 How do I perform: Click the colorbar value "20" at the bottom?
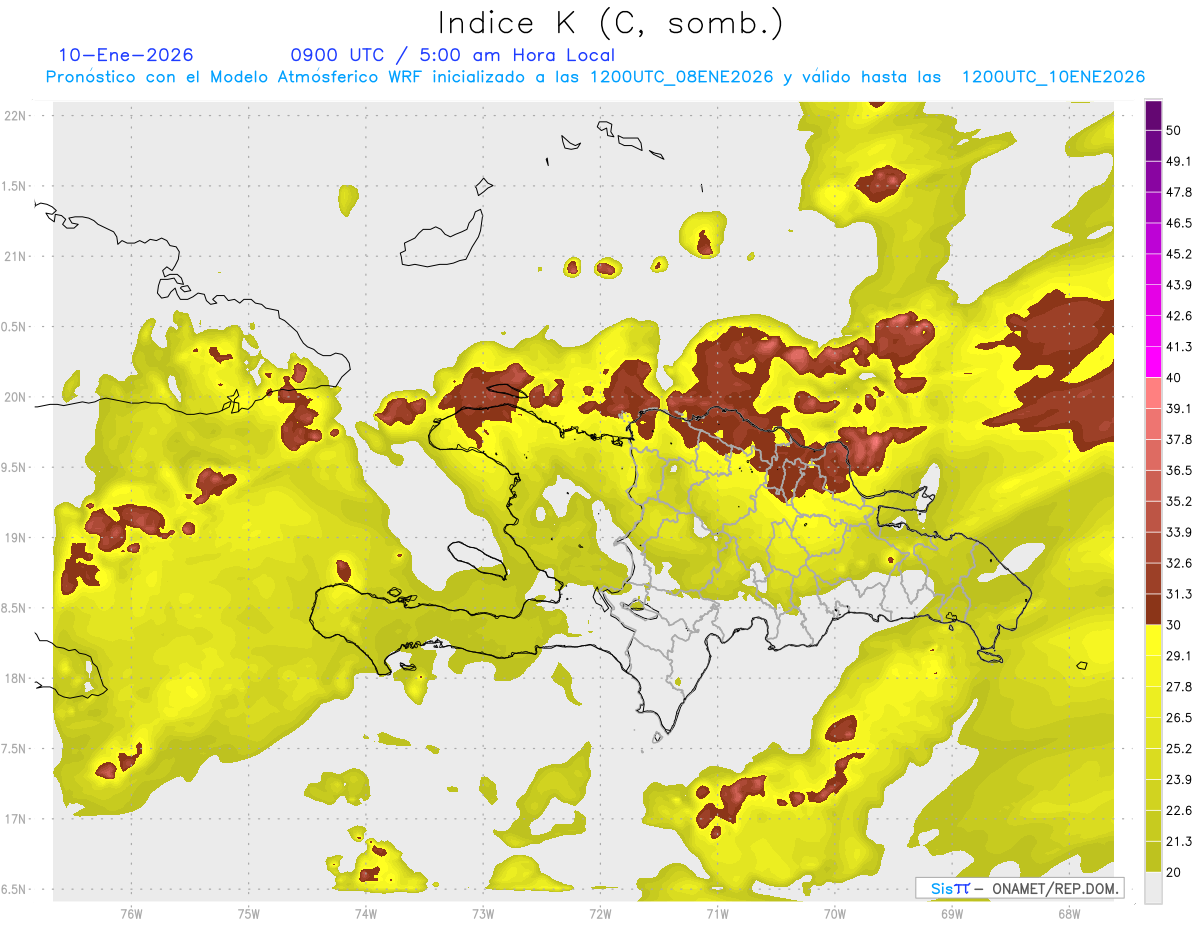tap(1174, 872)
